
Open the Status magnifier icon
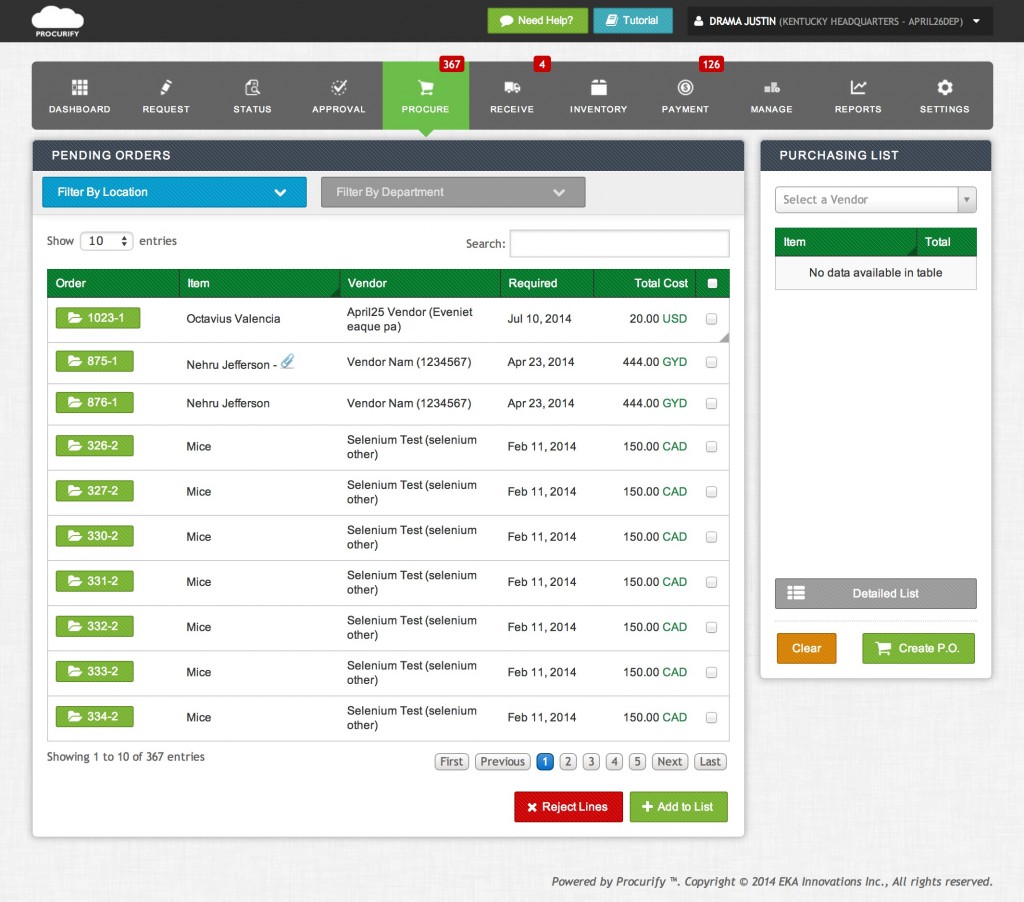tap(252, 88)
